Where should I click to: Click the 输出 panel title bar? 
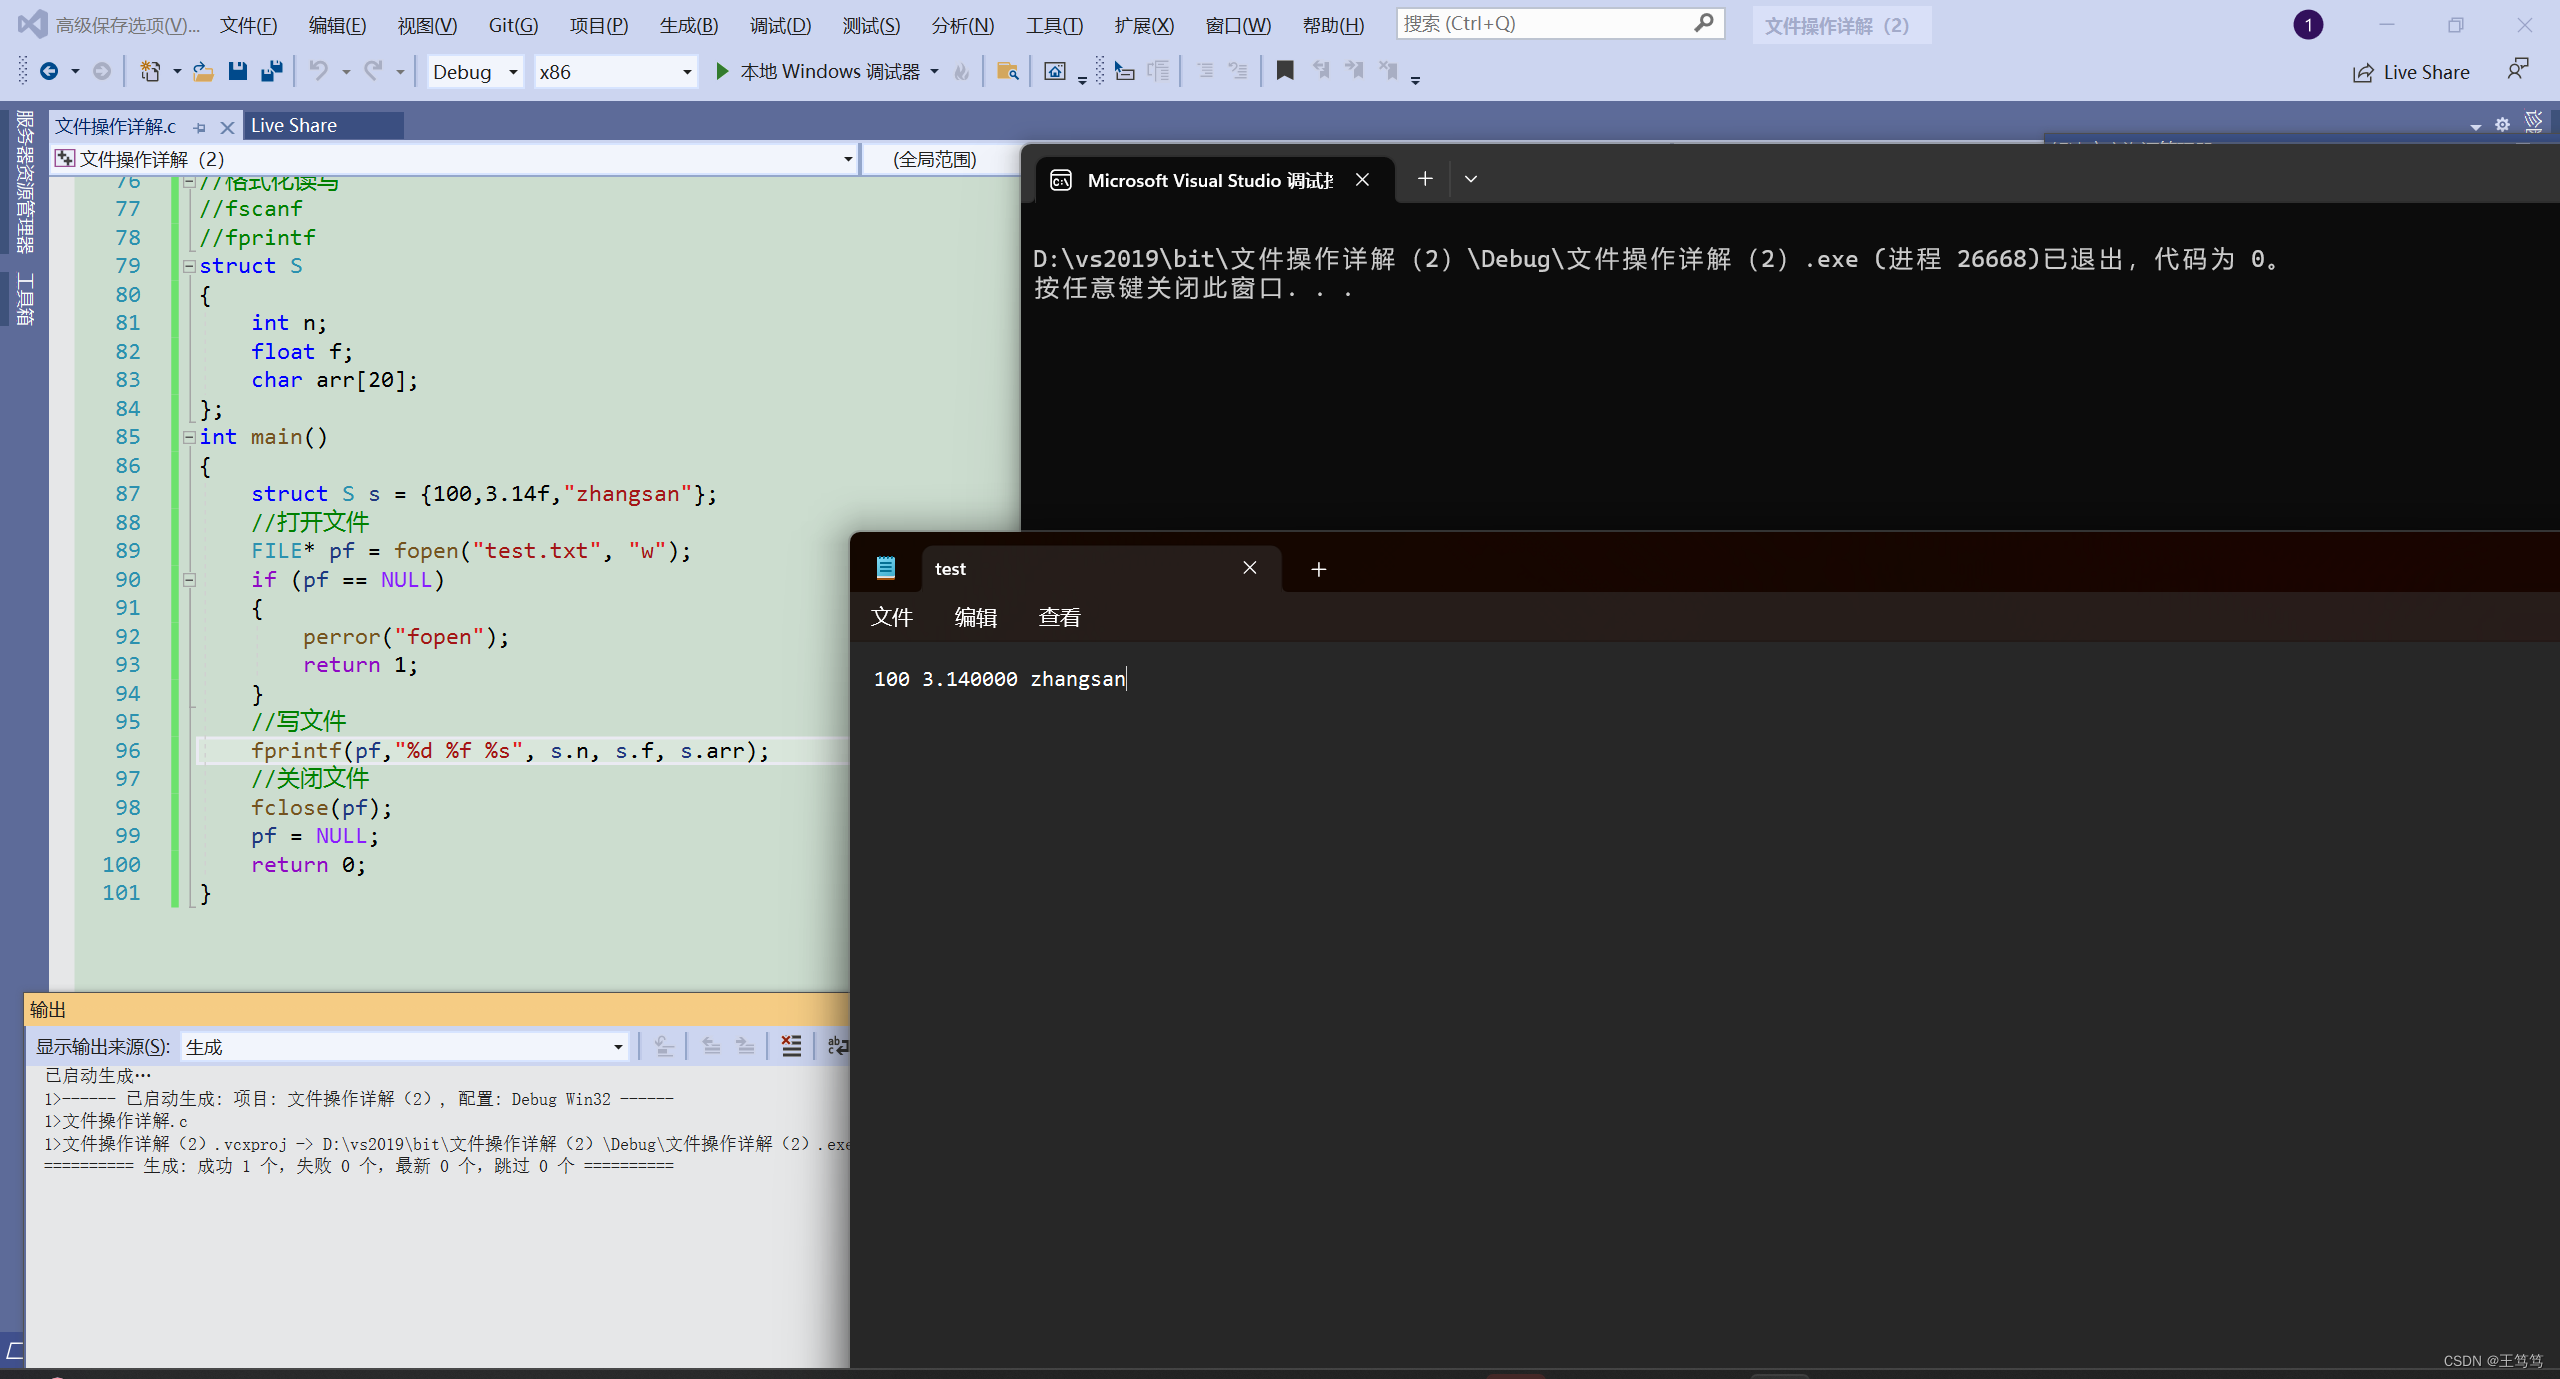click(436, 1010)
